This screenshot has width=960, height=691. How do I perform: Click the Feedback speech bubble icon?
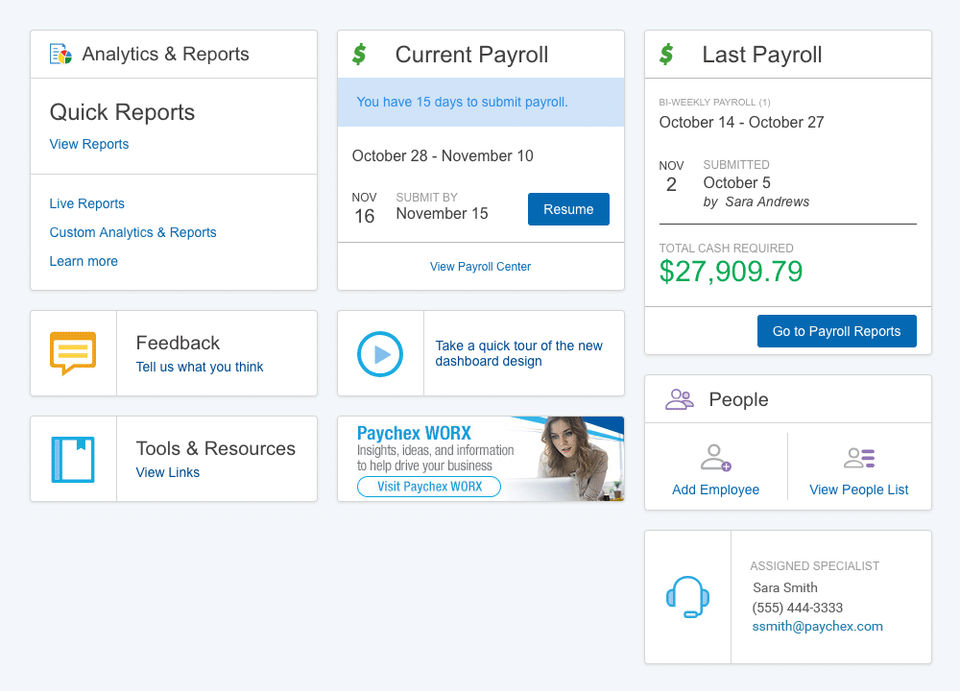(x=73, y=353)
